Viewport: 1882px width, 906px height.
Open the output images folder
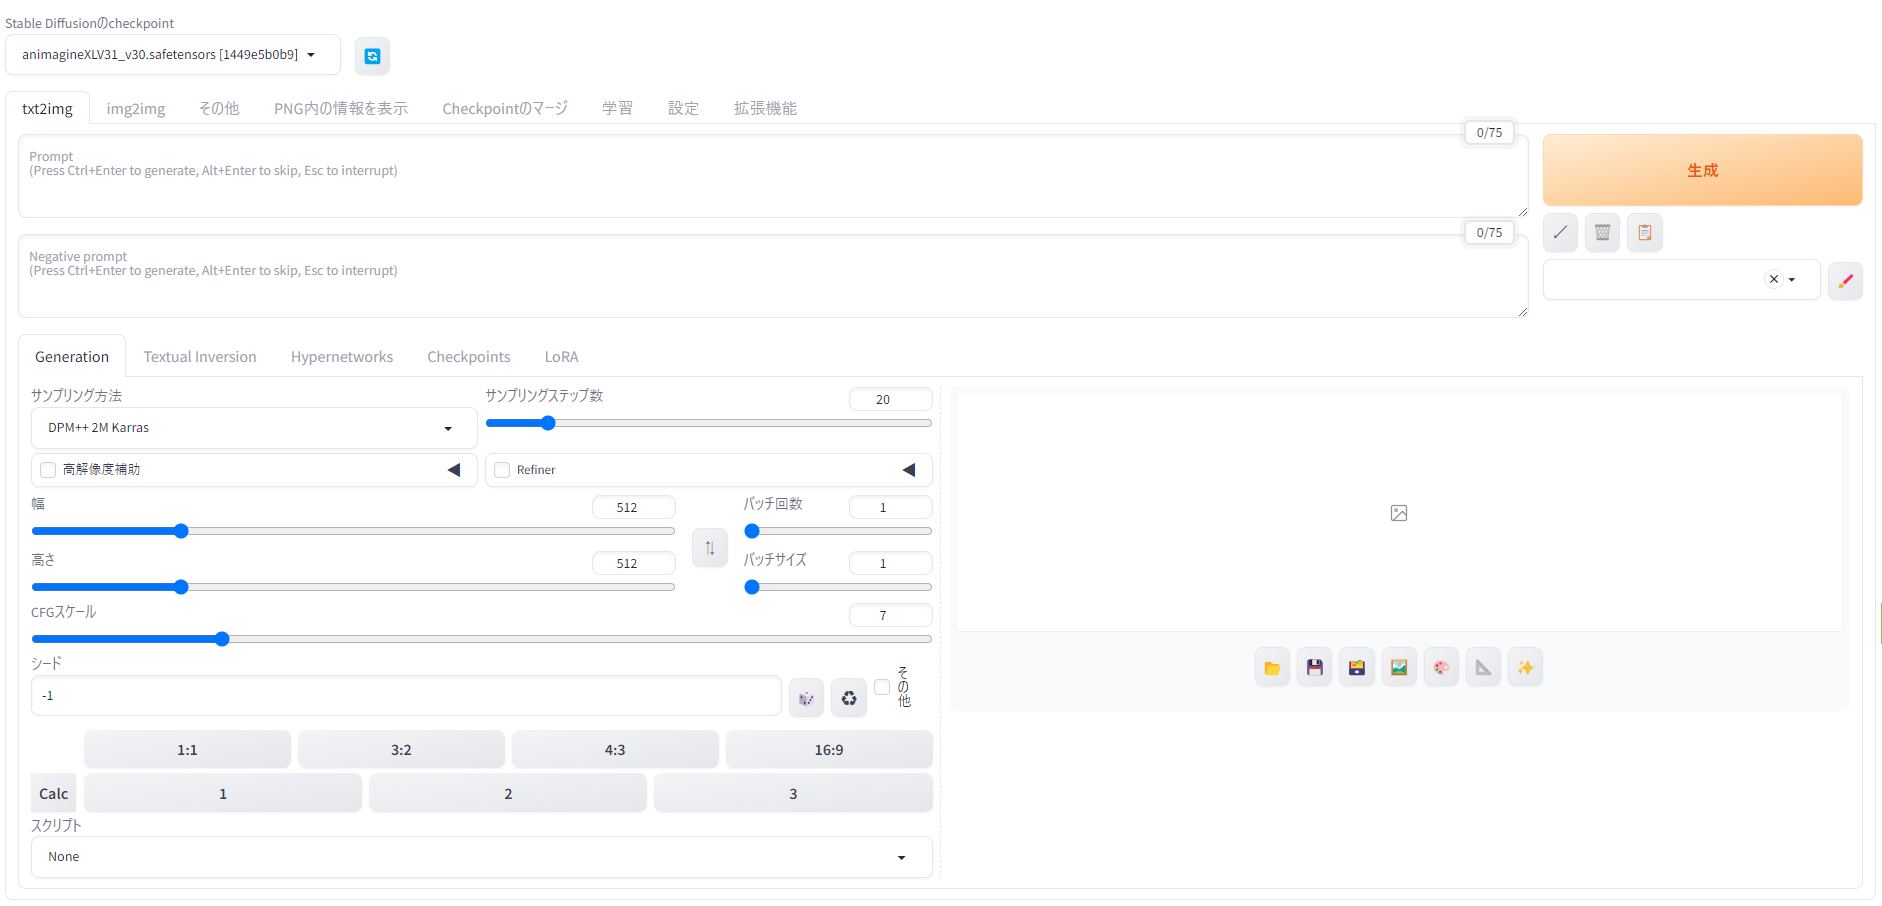pos(1272,667)
